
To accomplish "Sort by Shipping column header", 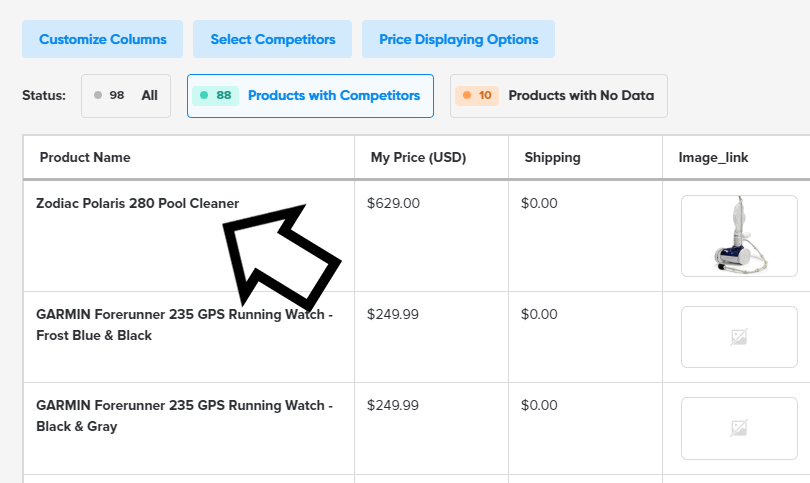I will (552, 158).
